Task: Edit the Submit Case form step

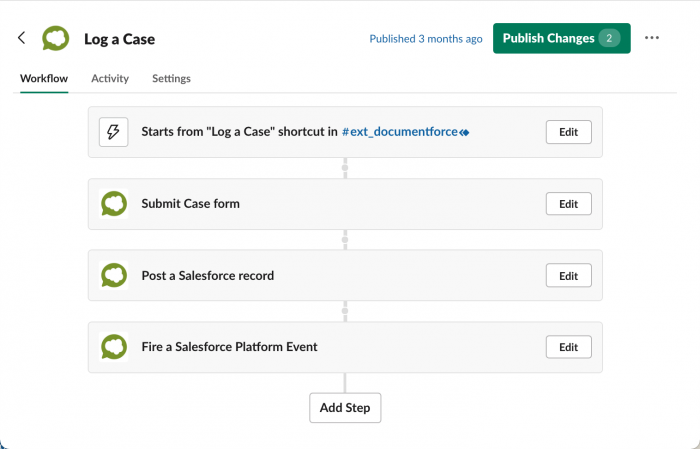Action: point(568,204)
